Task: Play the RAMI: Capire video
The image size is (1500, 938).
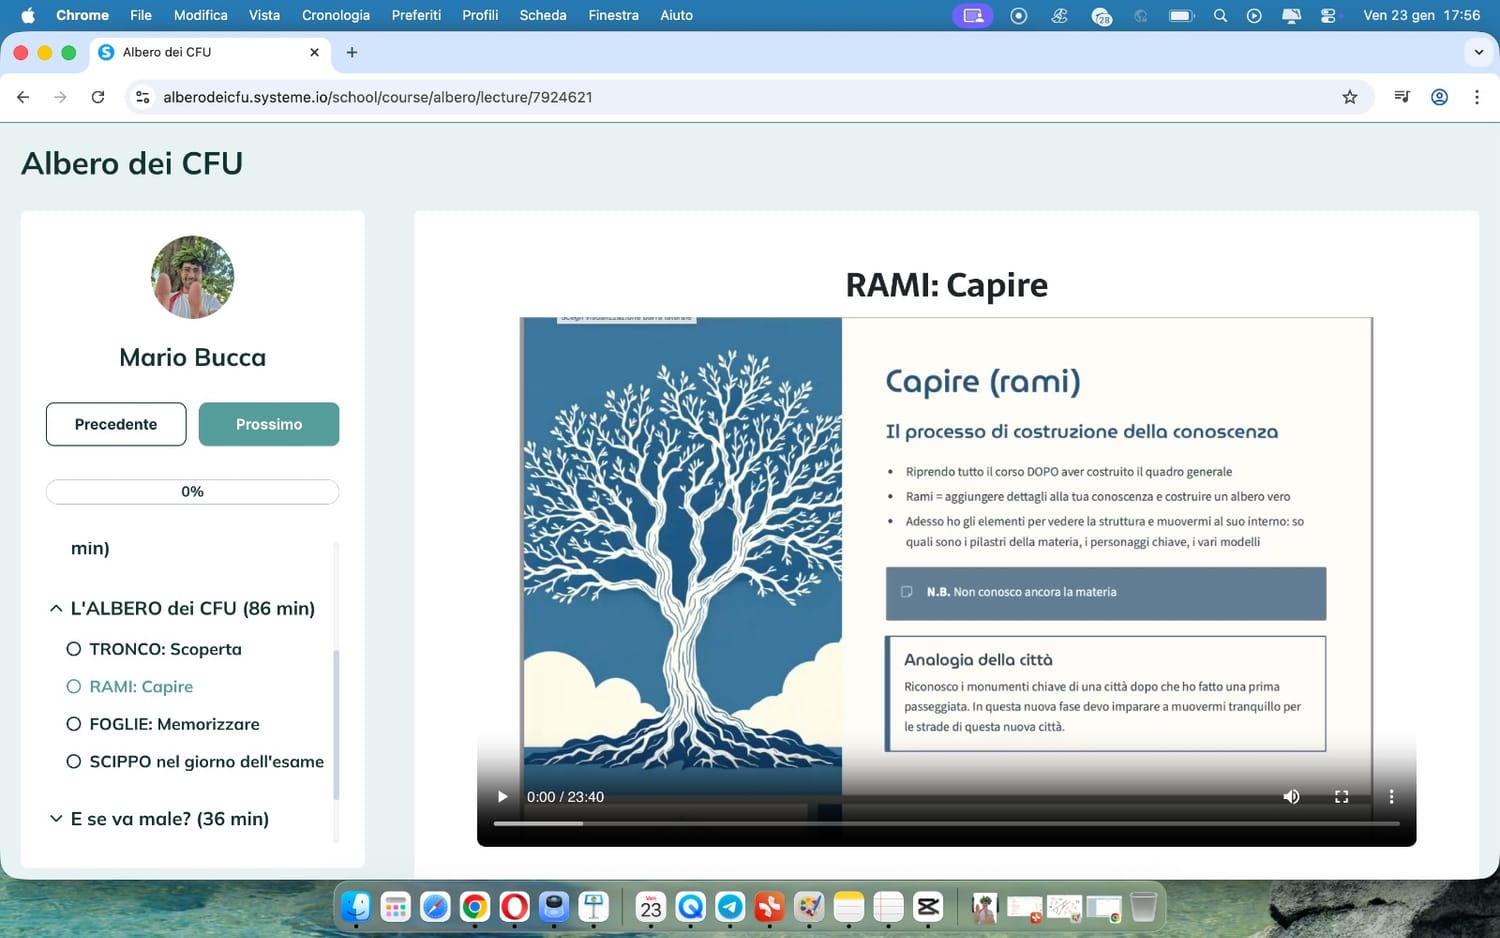Action: tap(502, 797)
